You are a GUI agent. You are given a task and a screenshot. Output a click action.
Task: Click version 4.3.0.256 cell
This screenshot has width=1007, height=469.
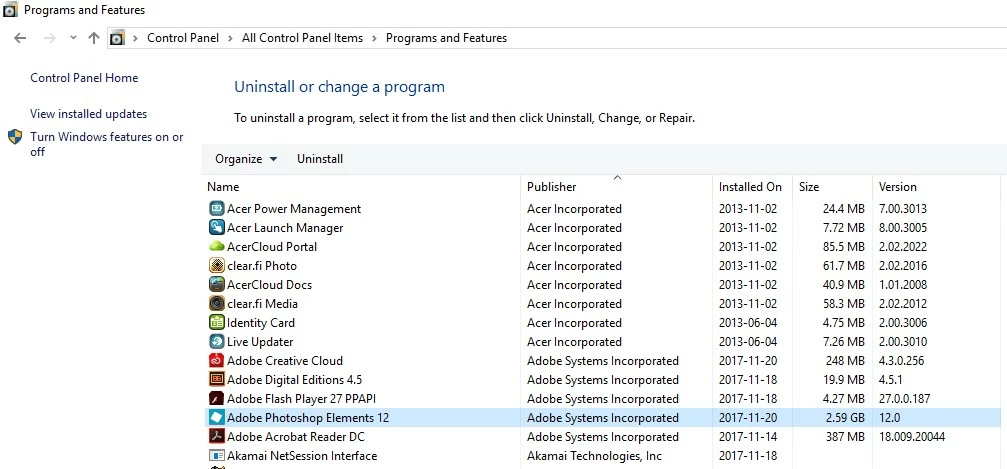(903, 360)
